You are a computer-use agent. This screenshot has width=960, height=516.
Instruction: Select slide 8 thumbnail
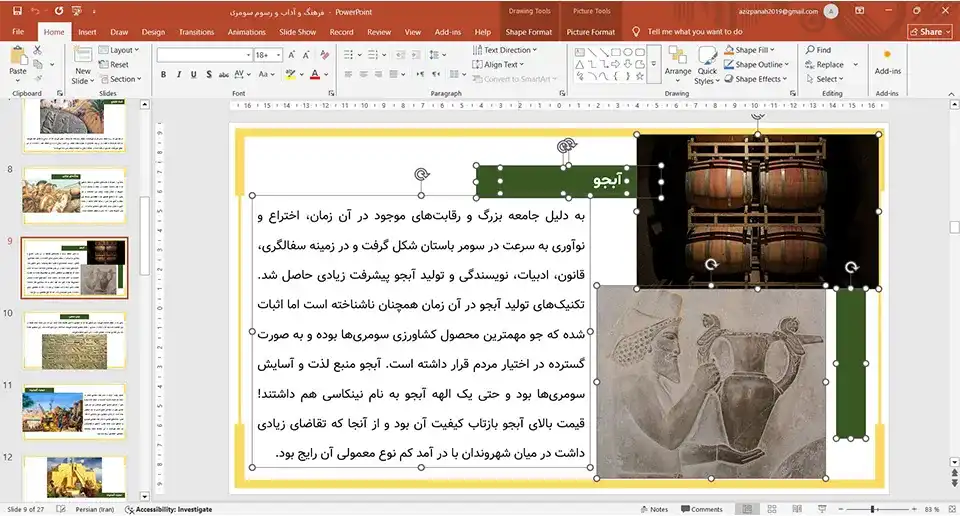coord(75,195)
